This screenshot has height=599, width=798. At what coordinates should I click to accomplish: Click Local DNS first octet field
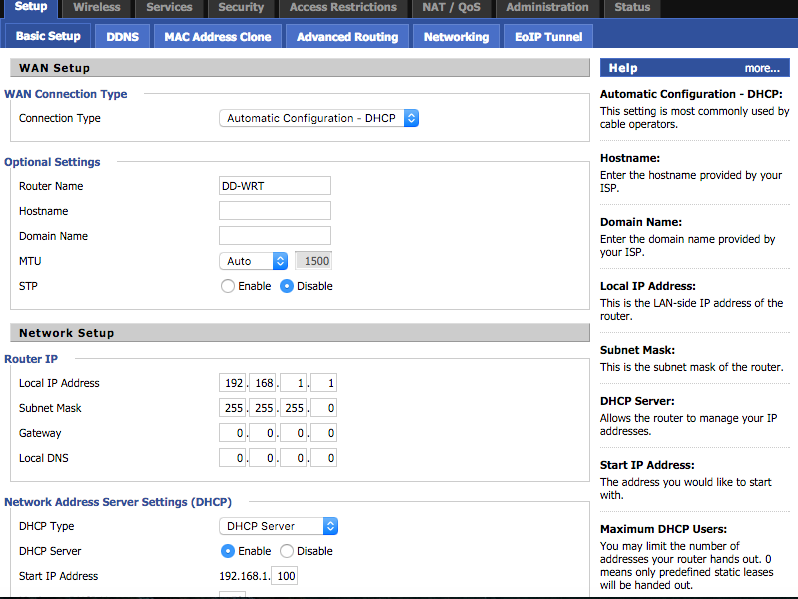(x=233, y=458)
